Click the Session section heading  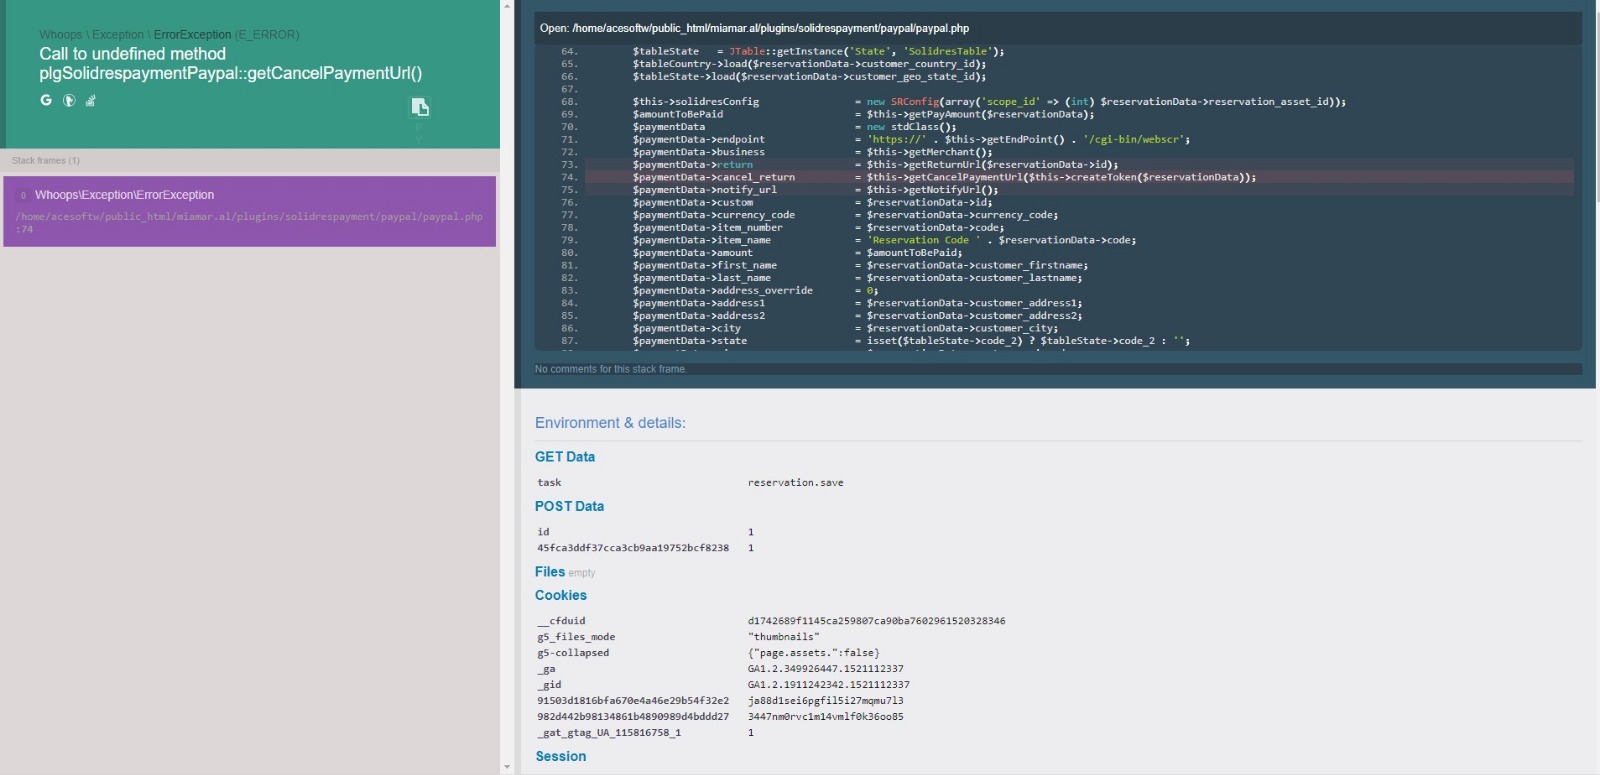coord(560,756)
